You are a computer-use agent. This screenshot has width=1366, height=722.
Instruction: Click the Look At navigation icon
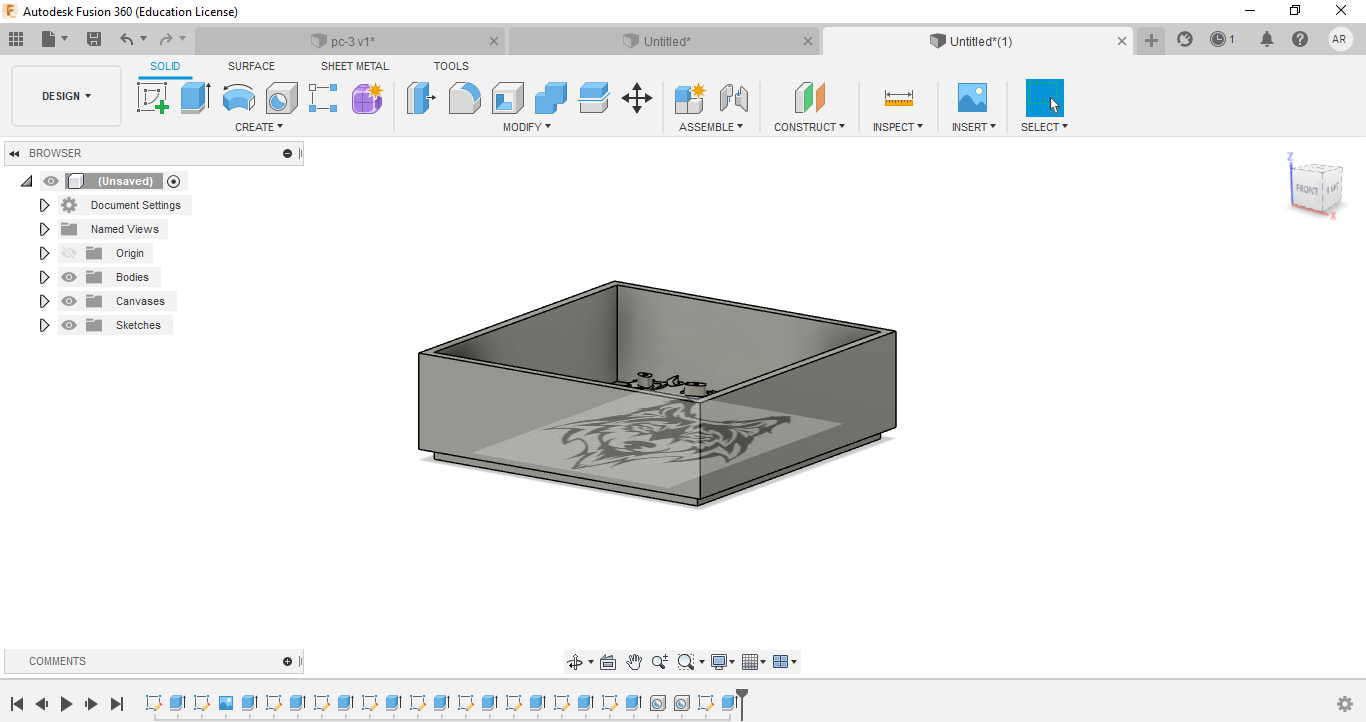pos(608,662)
